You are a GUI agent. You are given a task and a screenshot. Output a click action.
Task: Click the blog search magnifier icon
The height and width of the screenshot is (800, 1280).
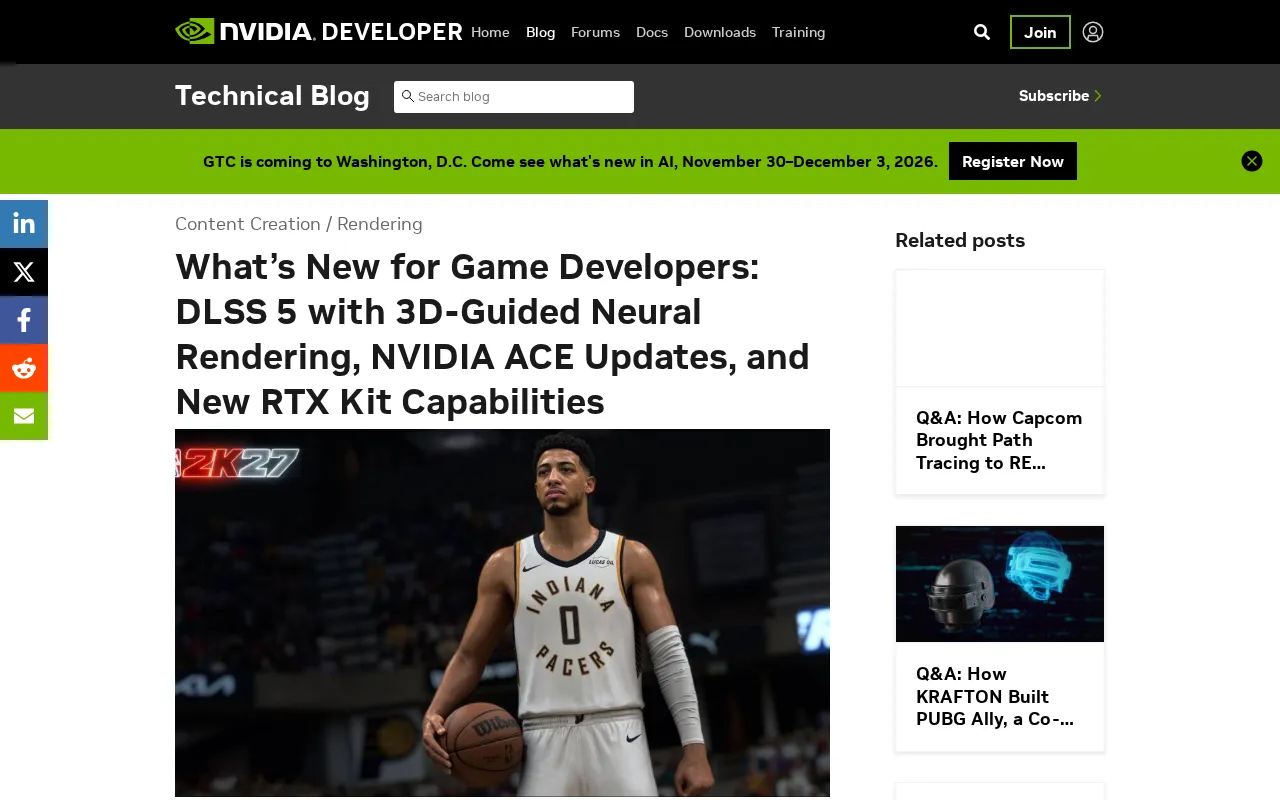point(407,96)
